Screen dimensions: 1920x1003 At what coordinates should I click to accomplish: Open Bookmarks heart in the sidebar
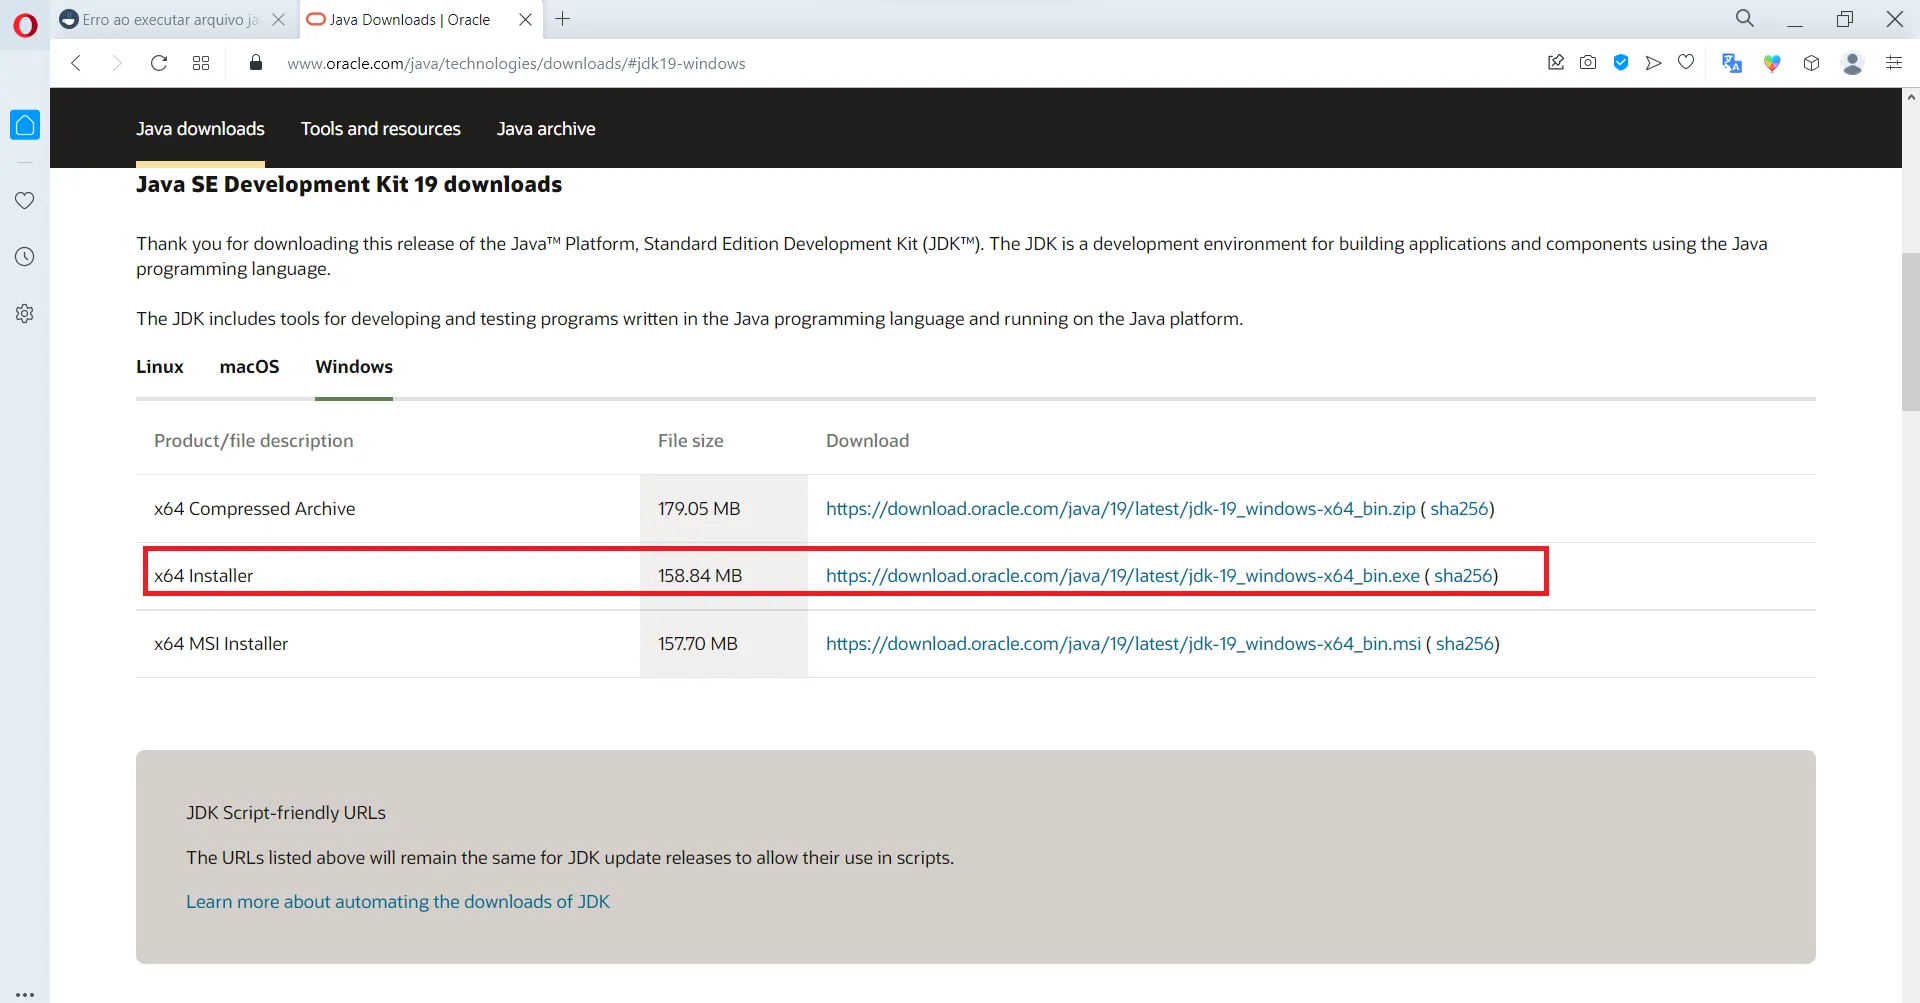[25, 200]
